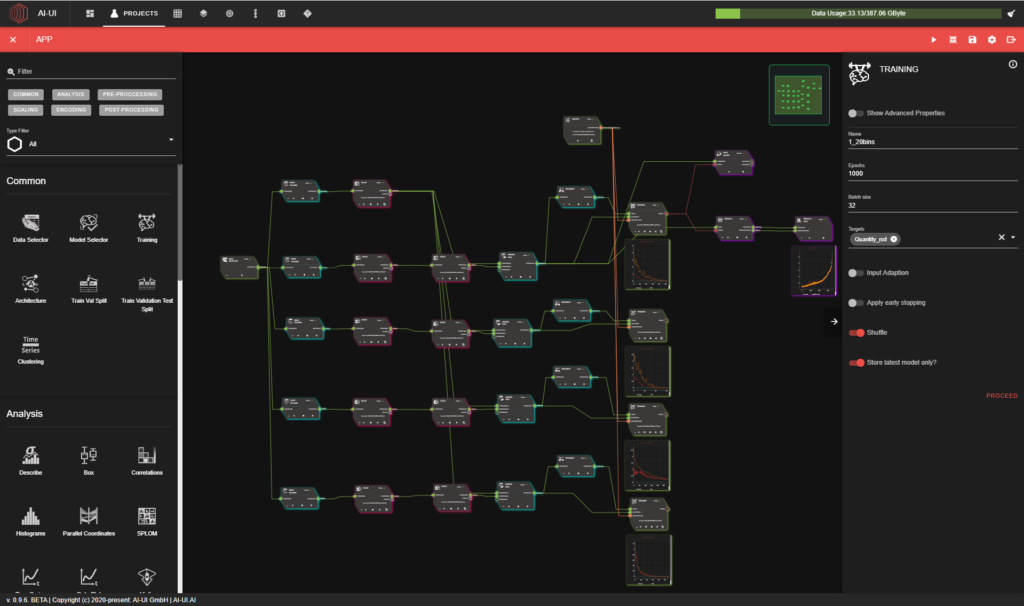Edit the Name field 1_20bins
1024x606 pixels.
(933, 142)
